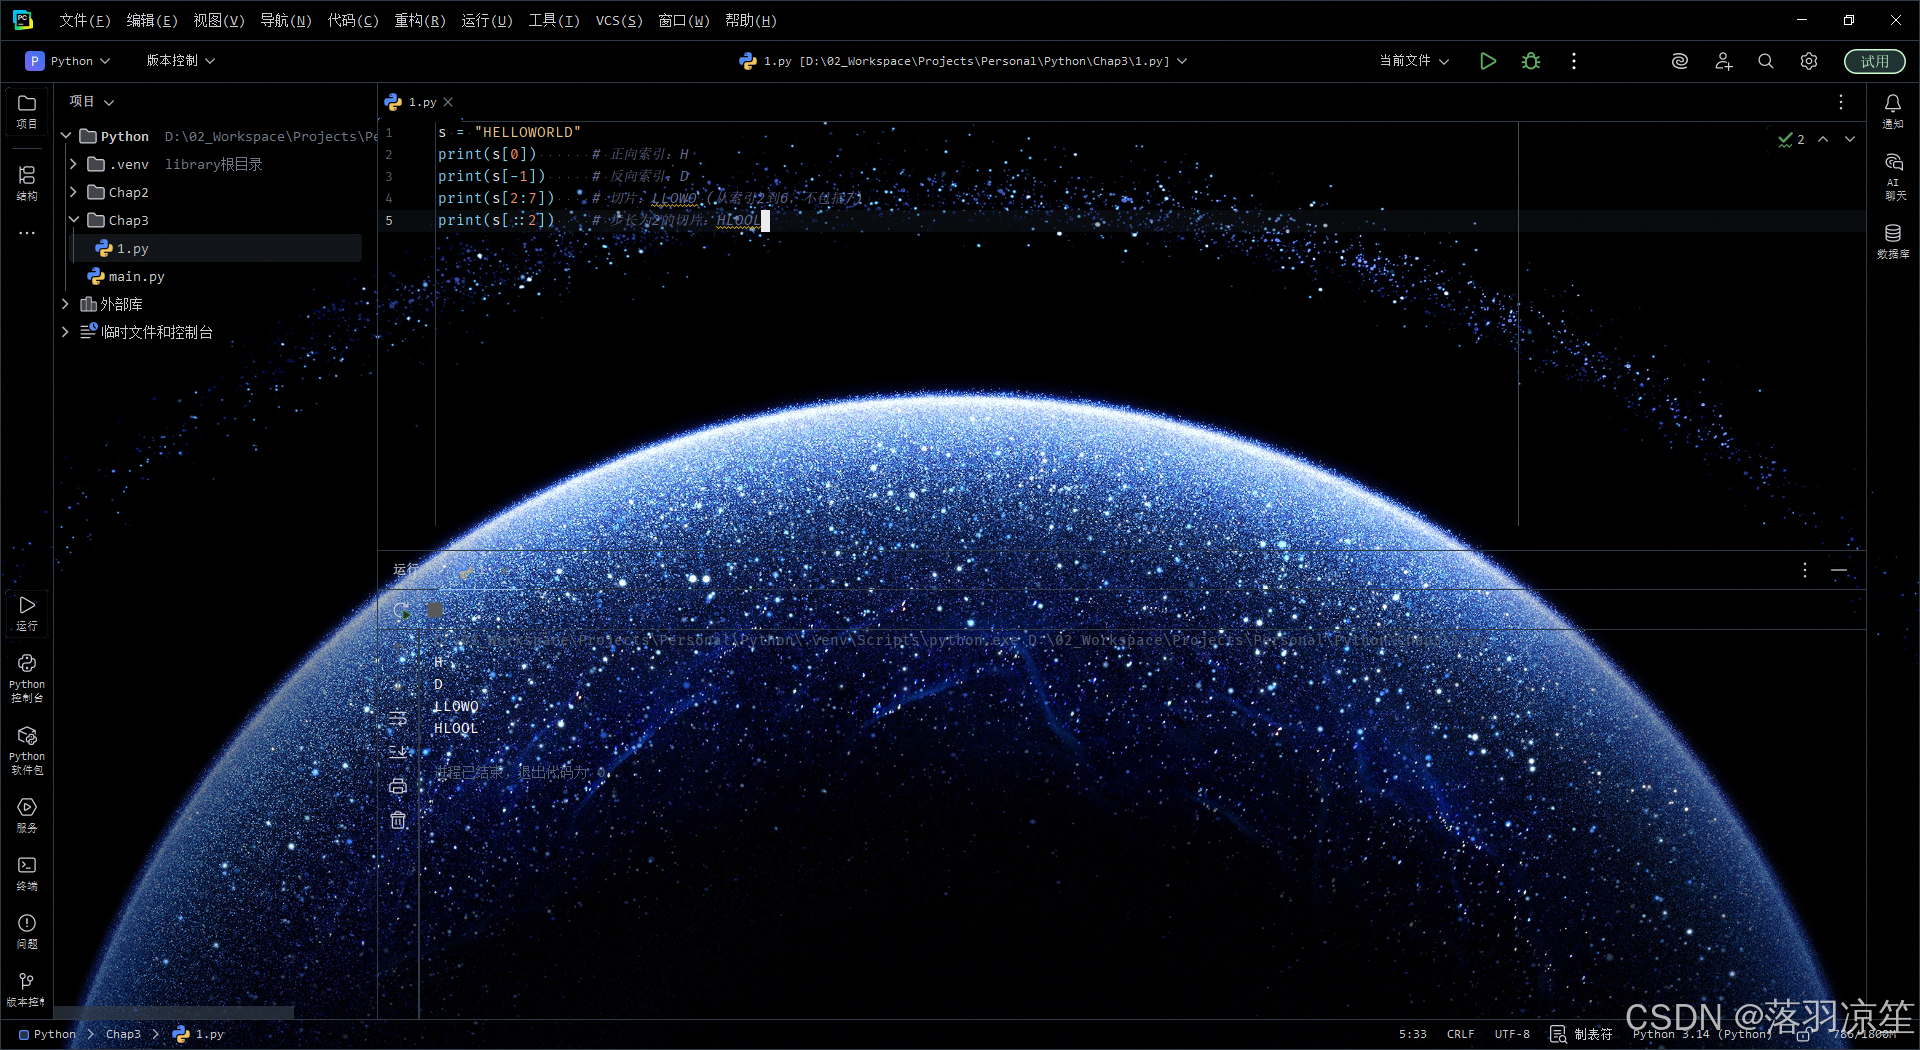Print the Run console output
The height and width of the screenshot is (1050, 1920).
(398, 786)
